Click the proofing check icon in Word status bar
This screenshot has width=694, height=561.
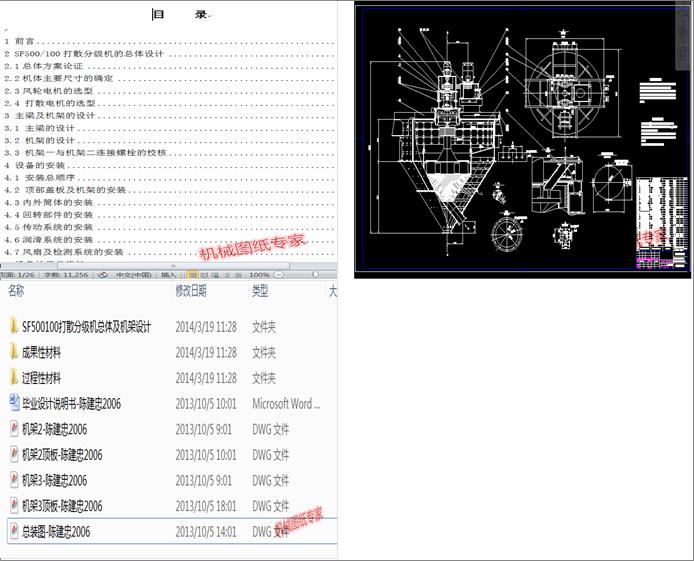tap(103, 275)
